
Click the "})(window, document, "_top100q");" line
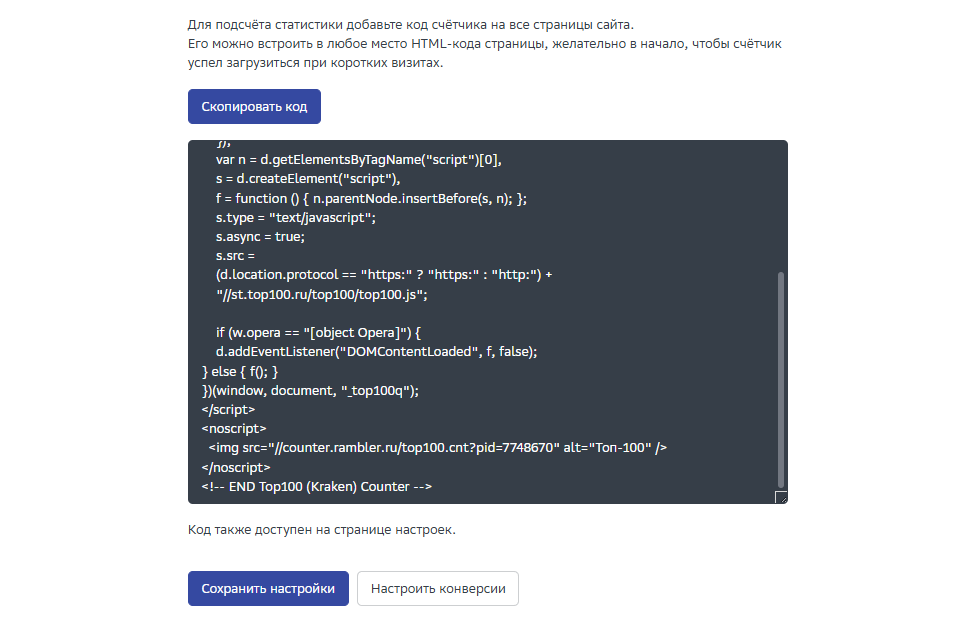[310, 391]
